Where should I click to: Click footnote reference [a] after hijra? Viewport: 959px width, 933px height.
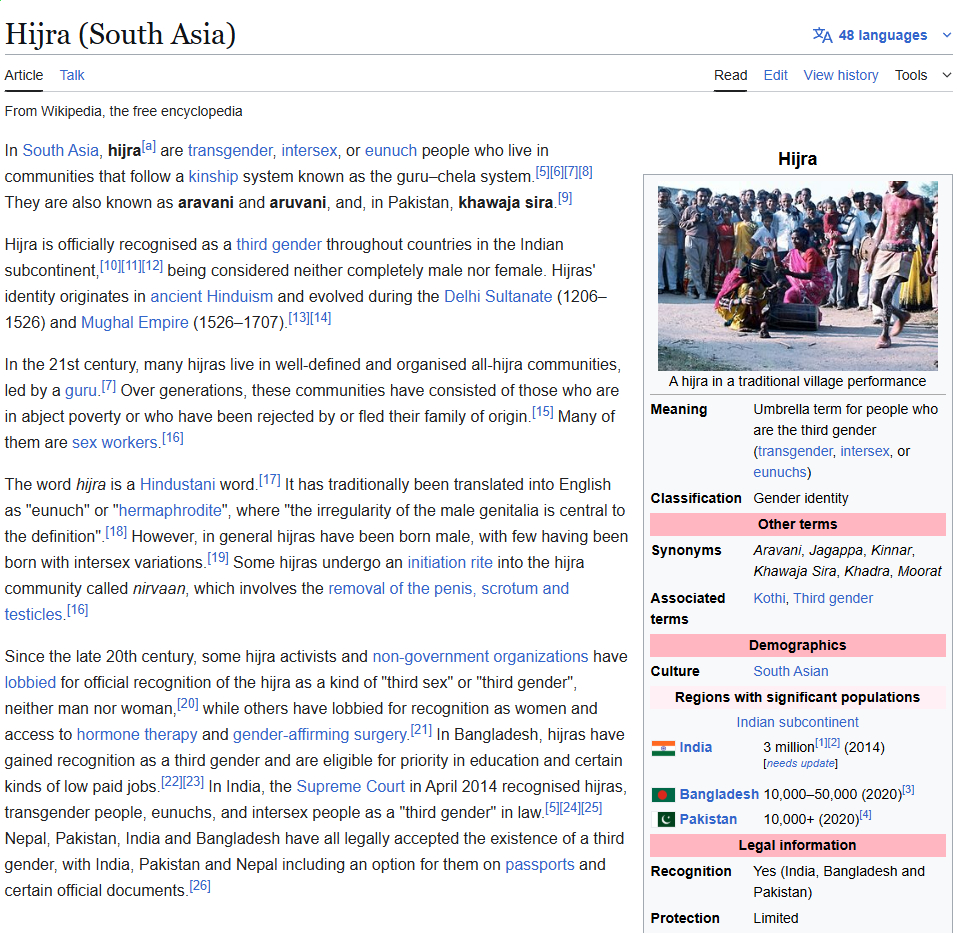pos(149,147)
